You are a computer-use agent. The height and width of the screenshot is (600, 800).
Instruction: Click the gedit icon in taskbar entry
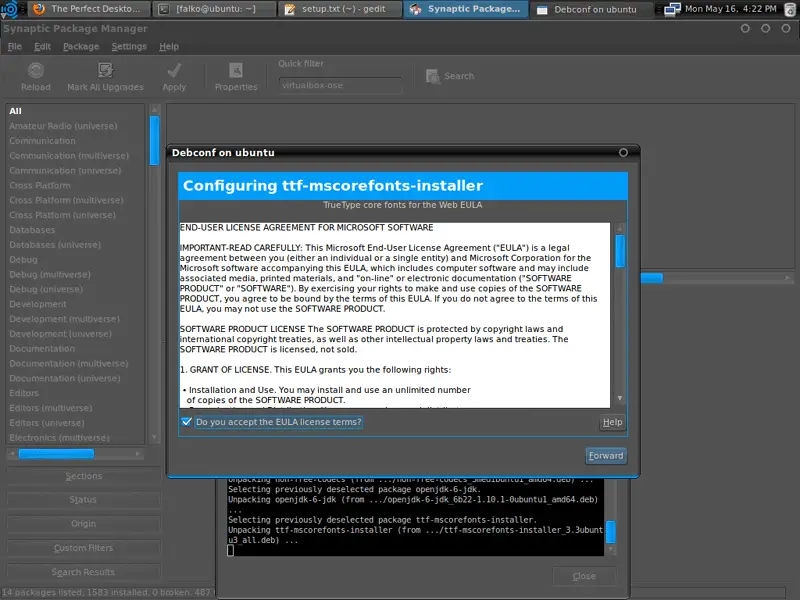(x=289, y=9)
